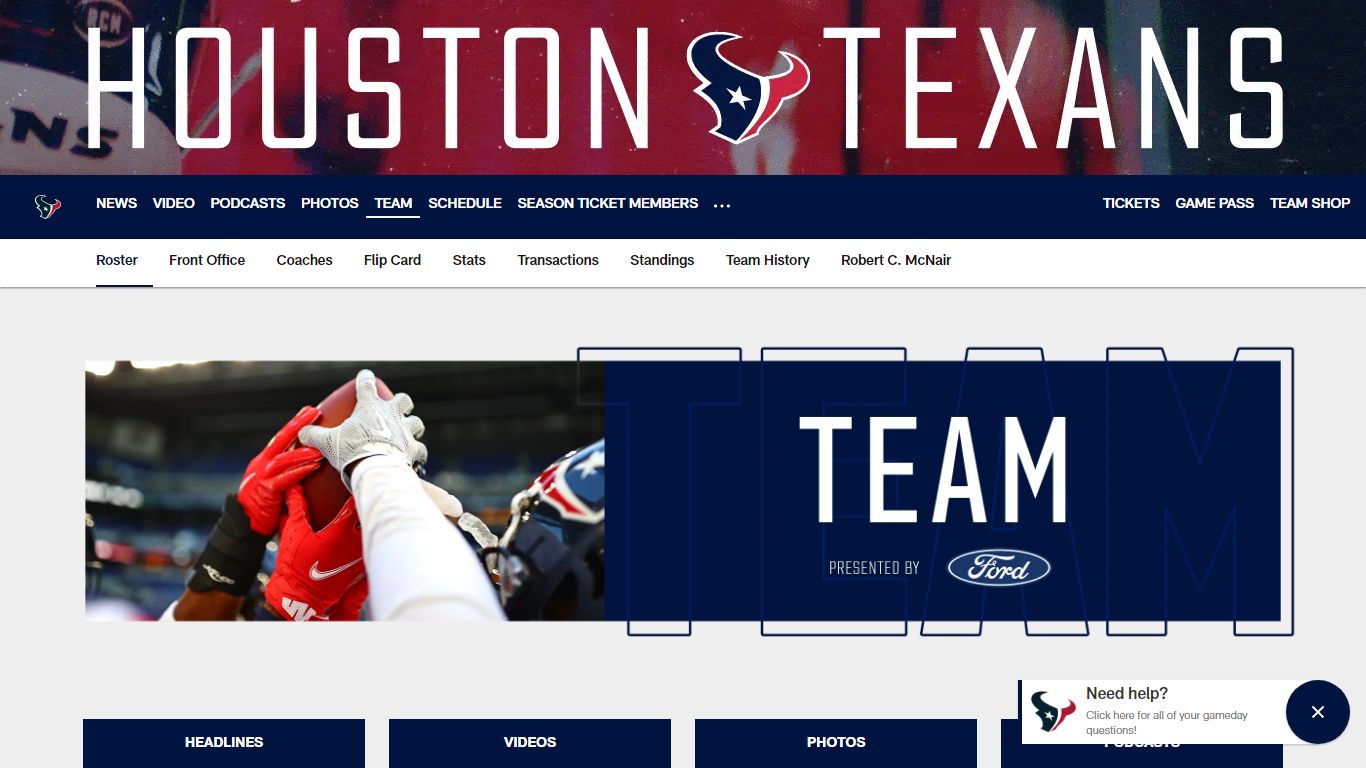
Task: Open GAME PASS link
Action: [1214, 203]
